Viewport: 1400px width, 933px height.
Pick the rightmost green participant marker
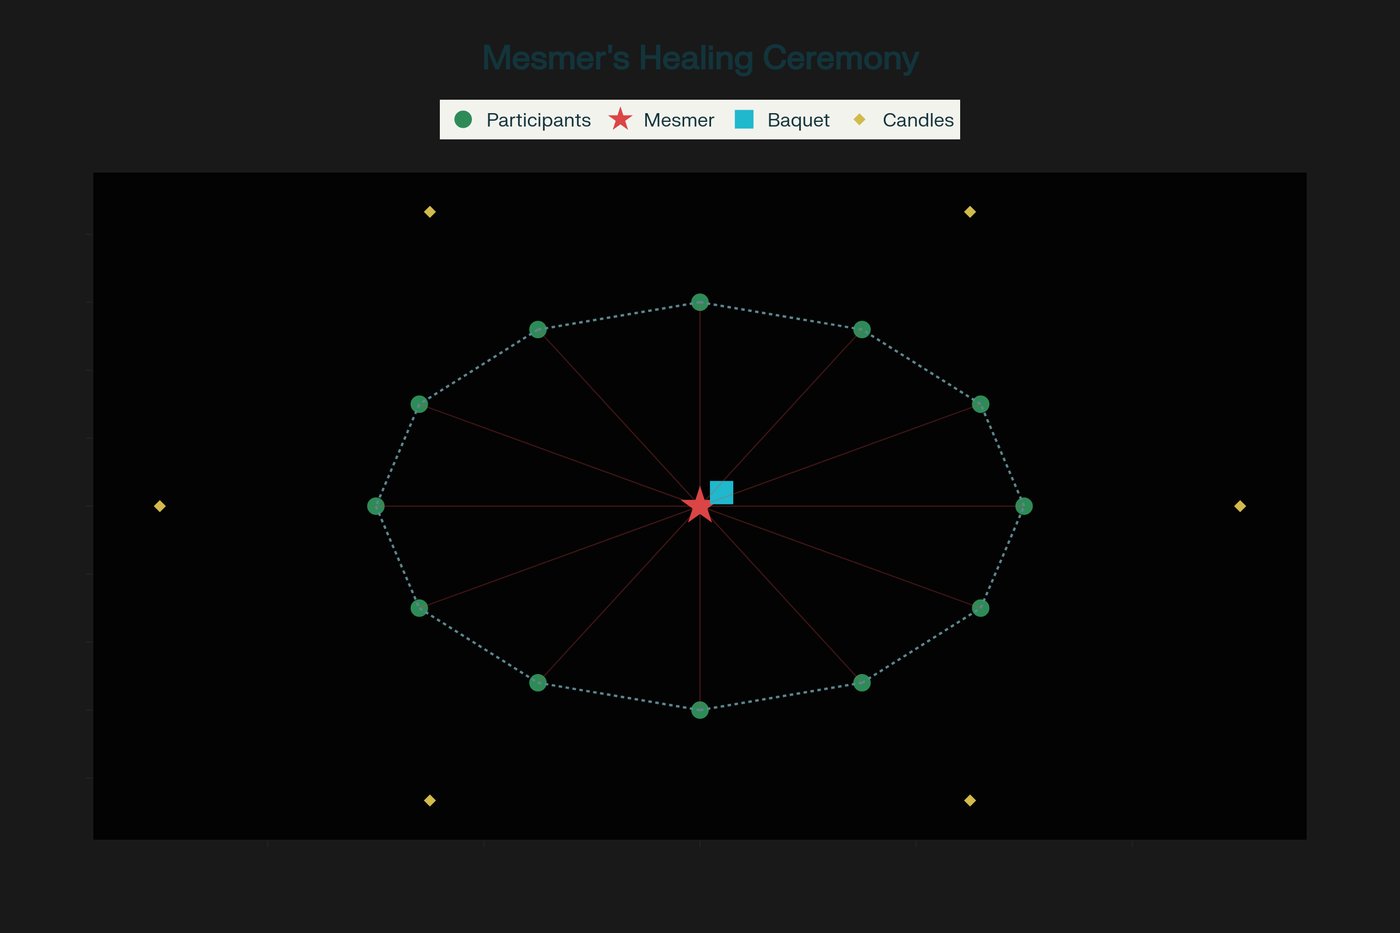1024,506
